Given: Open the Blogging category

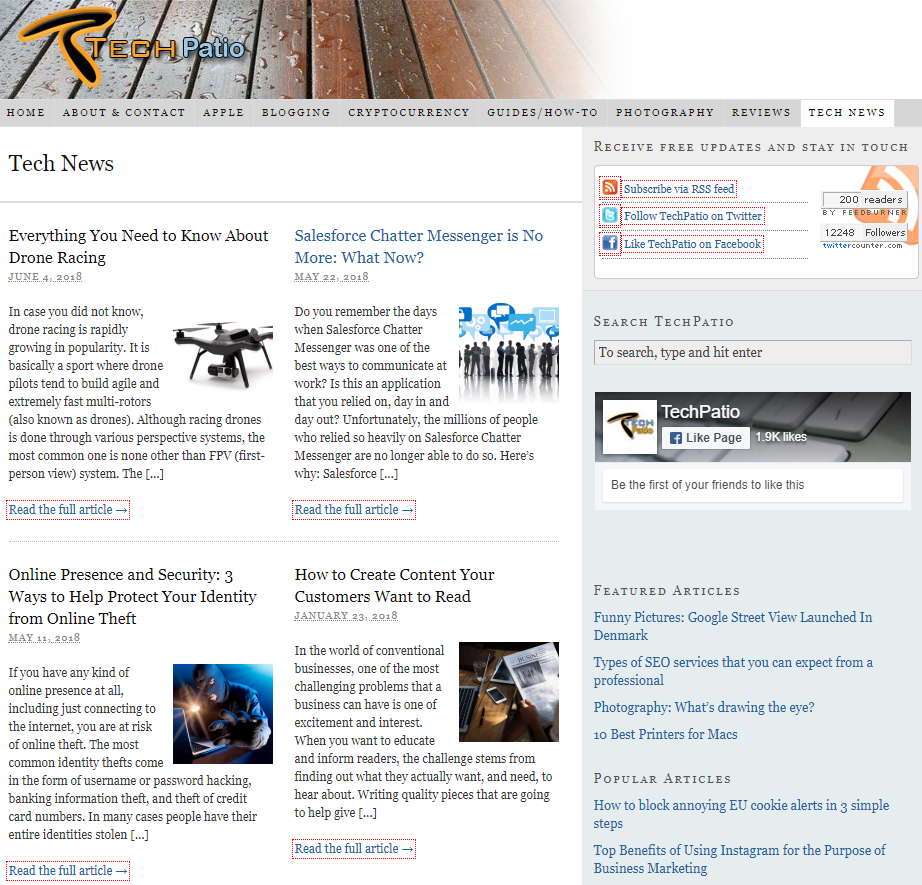Looking at the screenshot, I should point(296,112).
